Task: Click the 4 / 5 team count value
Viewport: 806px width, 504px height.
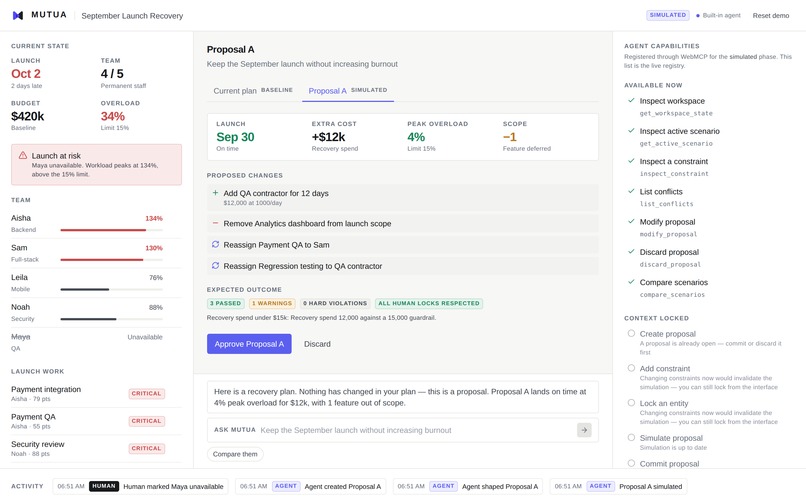Action: point(112,74)
